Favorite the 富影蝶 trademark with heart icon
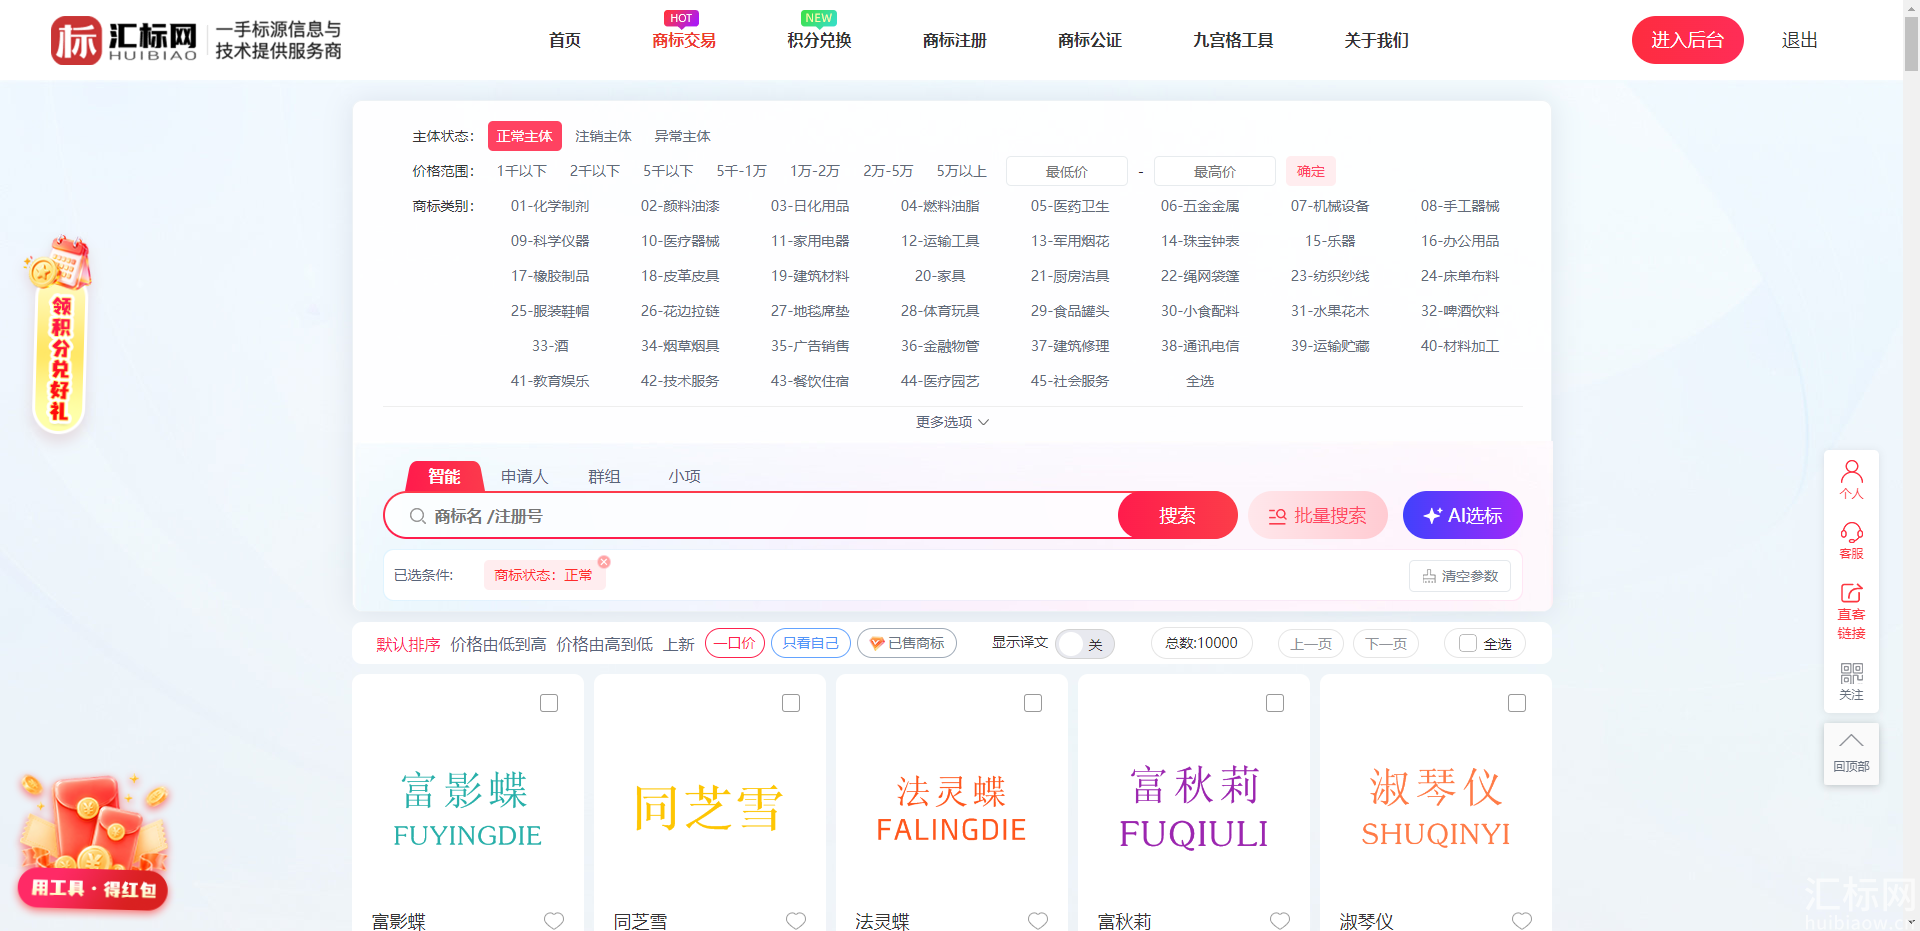The height and width of the screenshot is (931, 1920). pyautogui.click(x=554, y=920)
